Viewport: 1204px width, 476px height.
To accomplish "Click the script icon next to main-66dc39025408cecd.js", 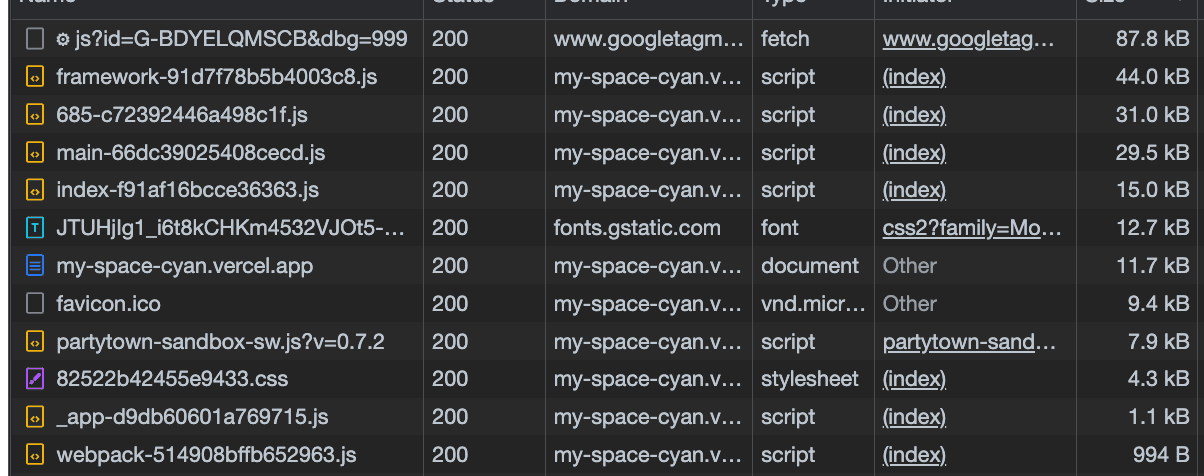I will [x=35, y=153].
